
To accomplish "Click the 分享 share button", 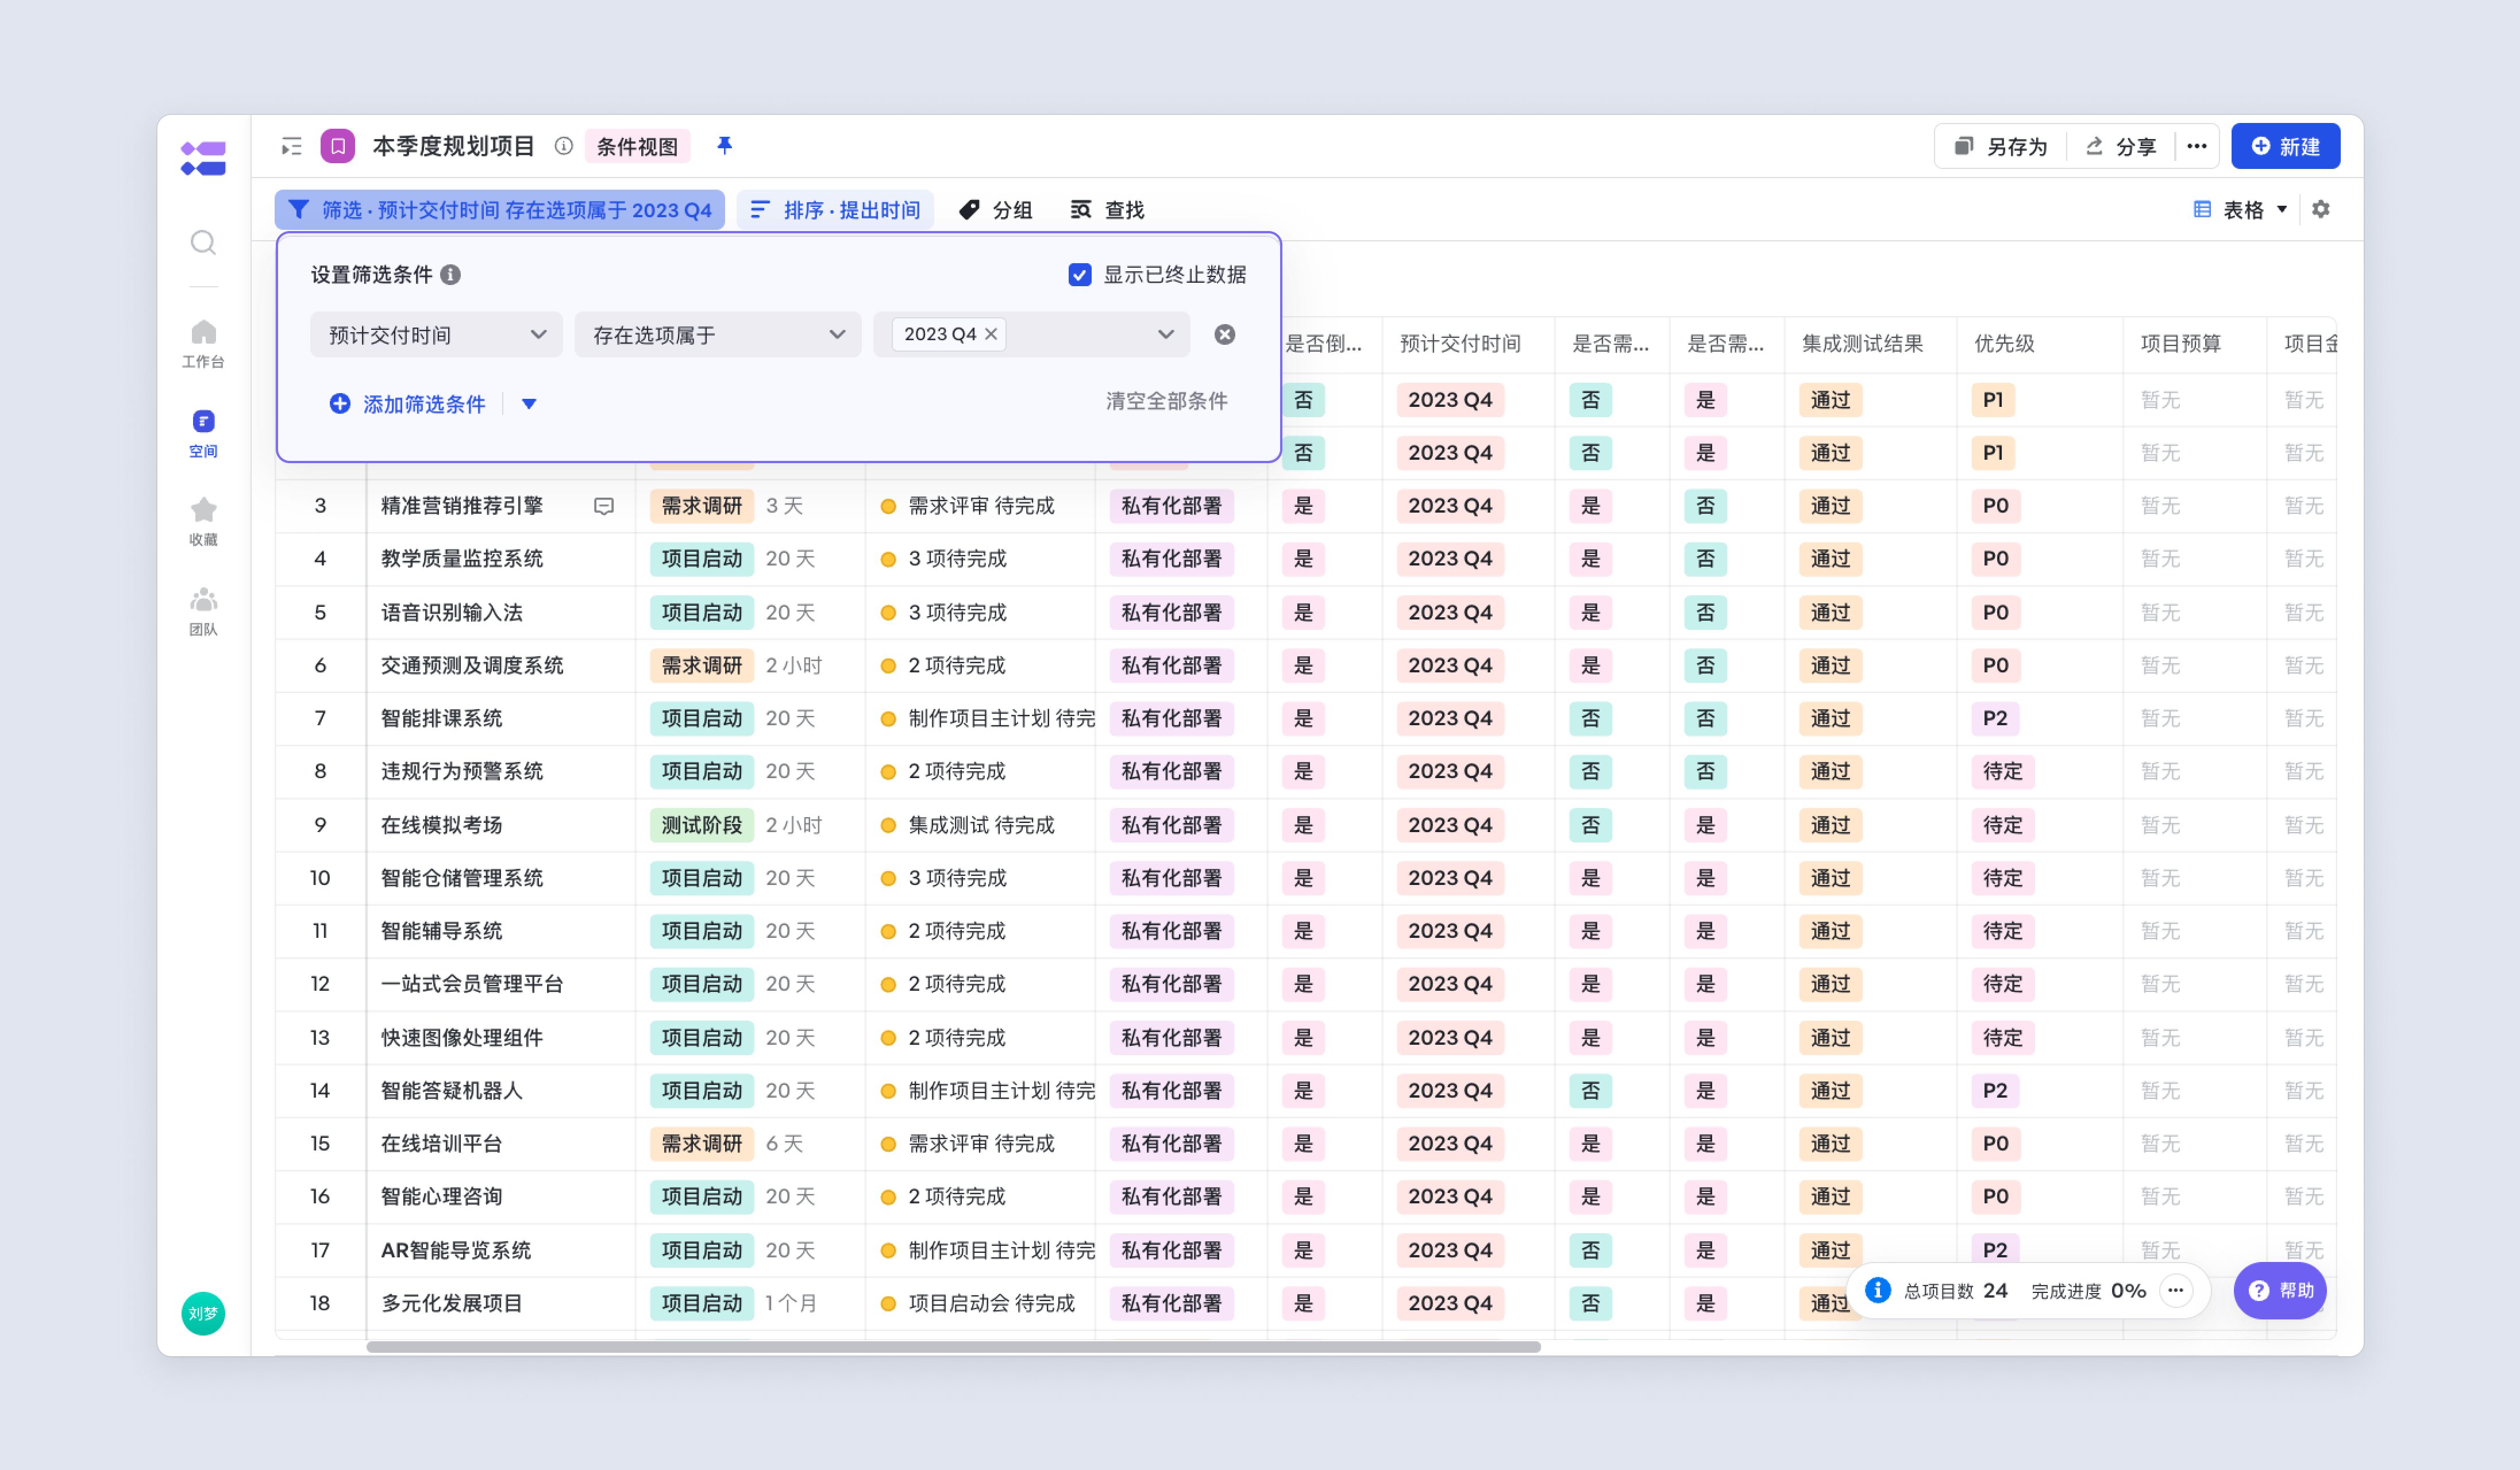I will coord(2121,146).
